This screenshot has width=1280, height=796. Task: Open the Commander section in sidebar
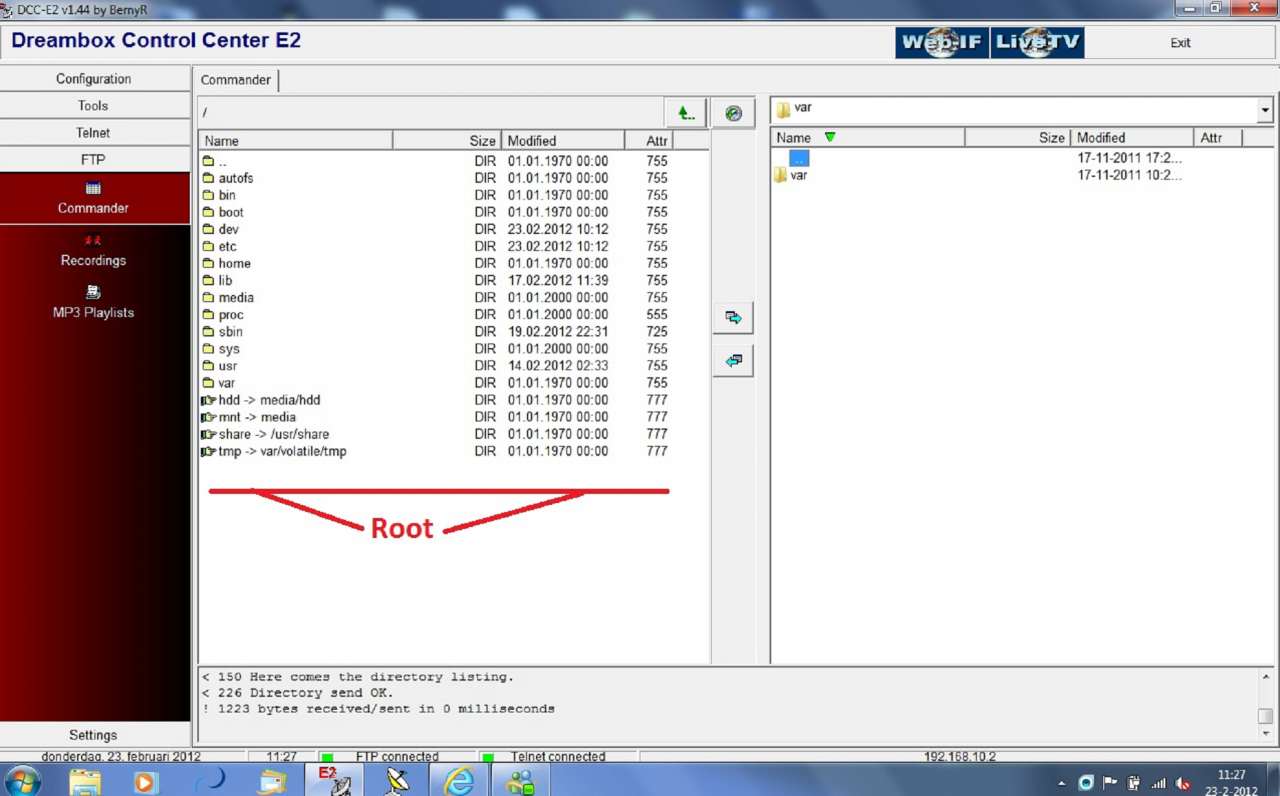pos(93,198)
